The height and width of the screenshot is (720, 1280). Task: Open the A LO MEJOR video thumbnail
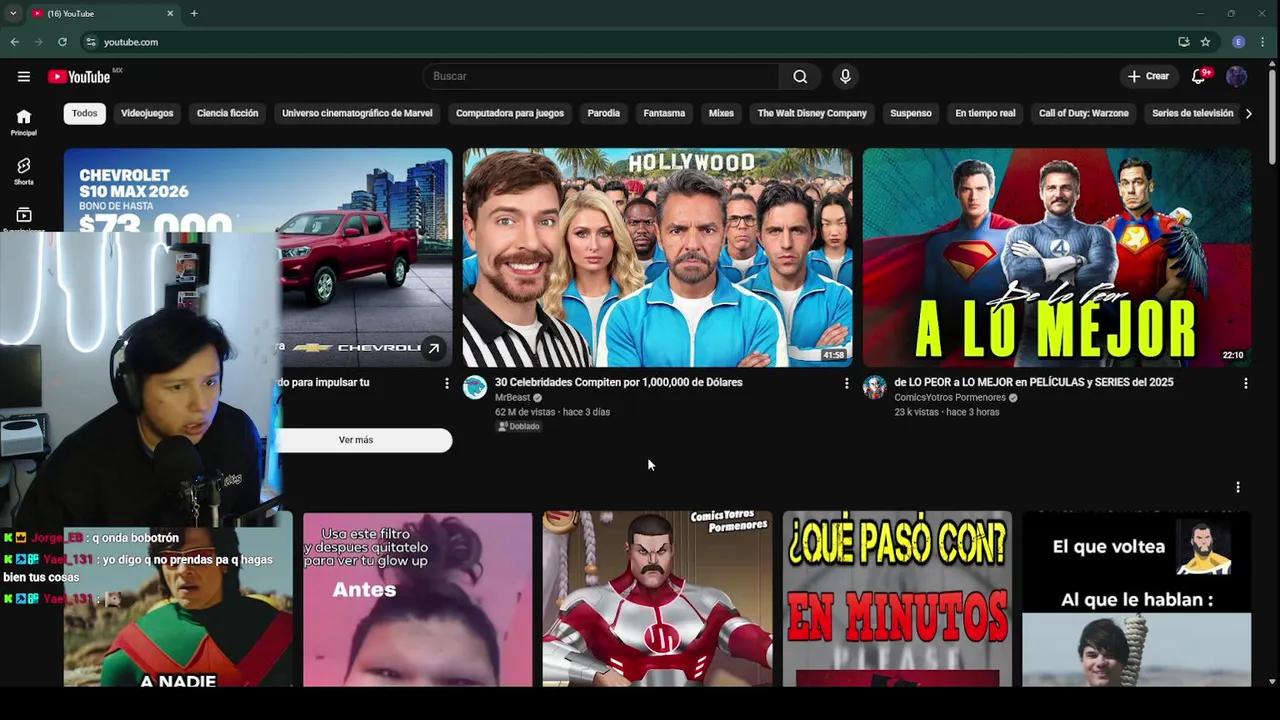point(1057,257)
